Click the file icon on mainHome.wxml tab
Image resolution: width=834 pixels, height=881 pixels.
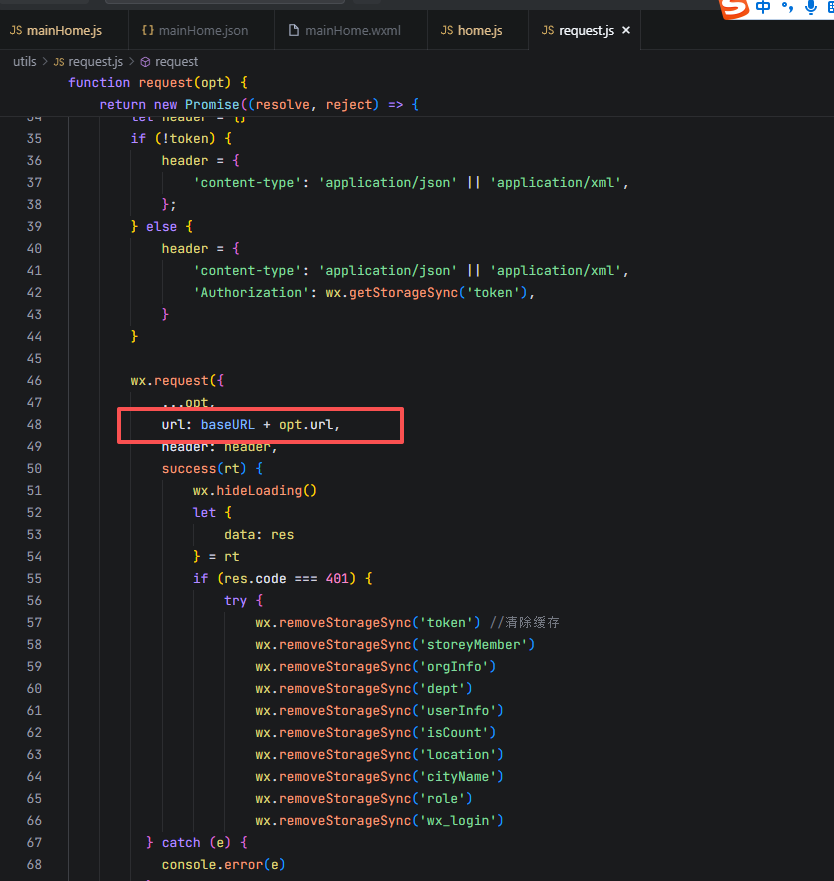pos(293,30)
